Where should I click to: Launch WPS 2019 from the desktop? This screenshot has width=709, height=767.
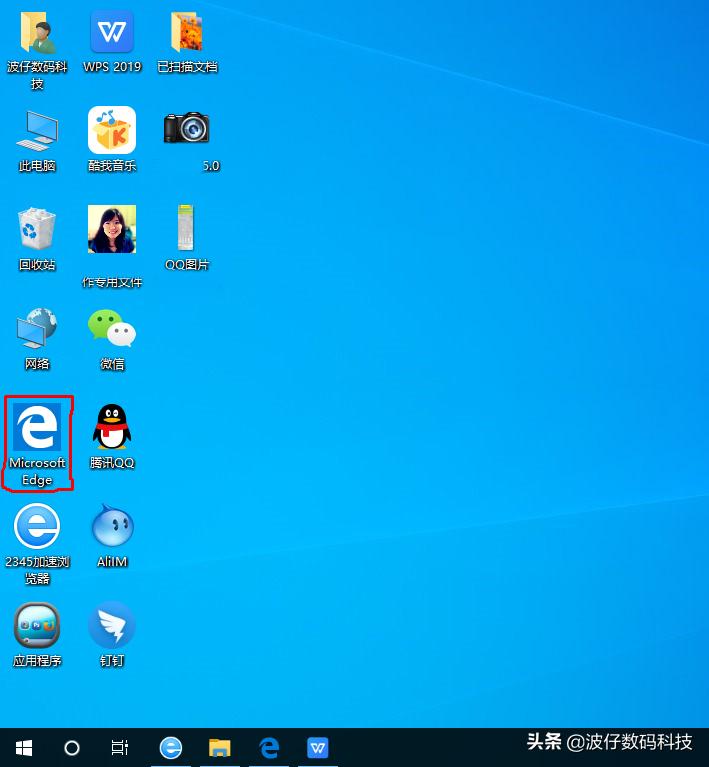(112, 32)
